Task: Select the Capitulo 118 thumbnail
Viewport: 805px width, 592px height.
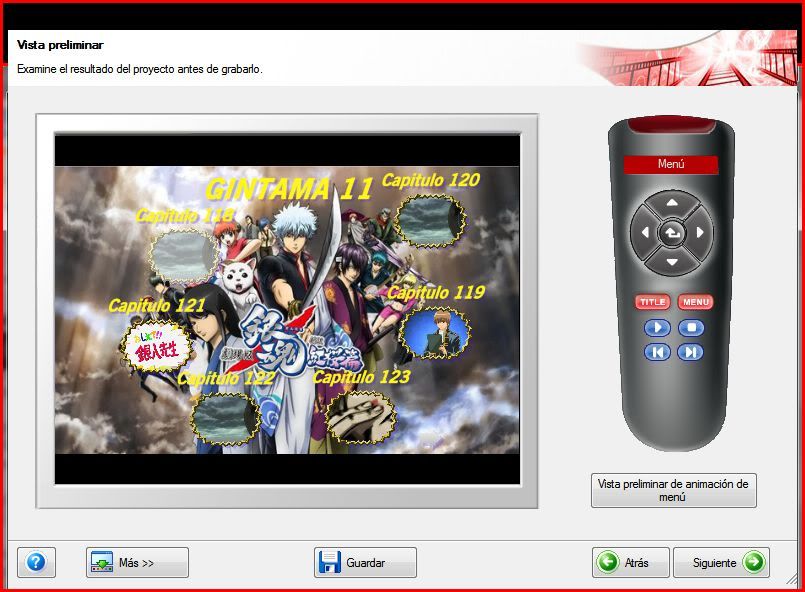Action: click(x=184, y=255)
